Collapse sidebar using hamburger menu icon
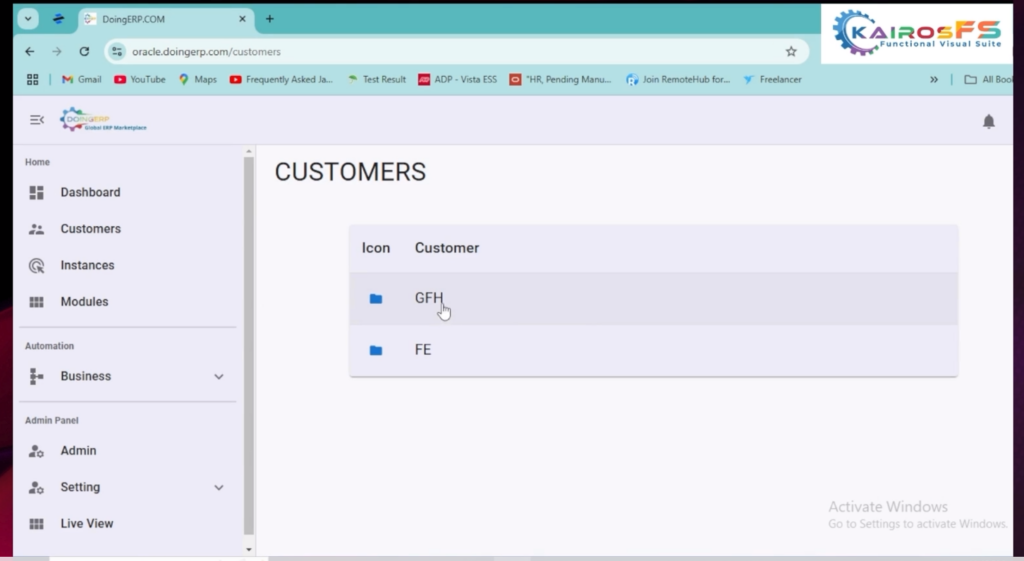This screenshot has height=561, width=1024. tap(37, 120)
